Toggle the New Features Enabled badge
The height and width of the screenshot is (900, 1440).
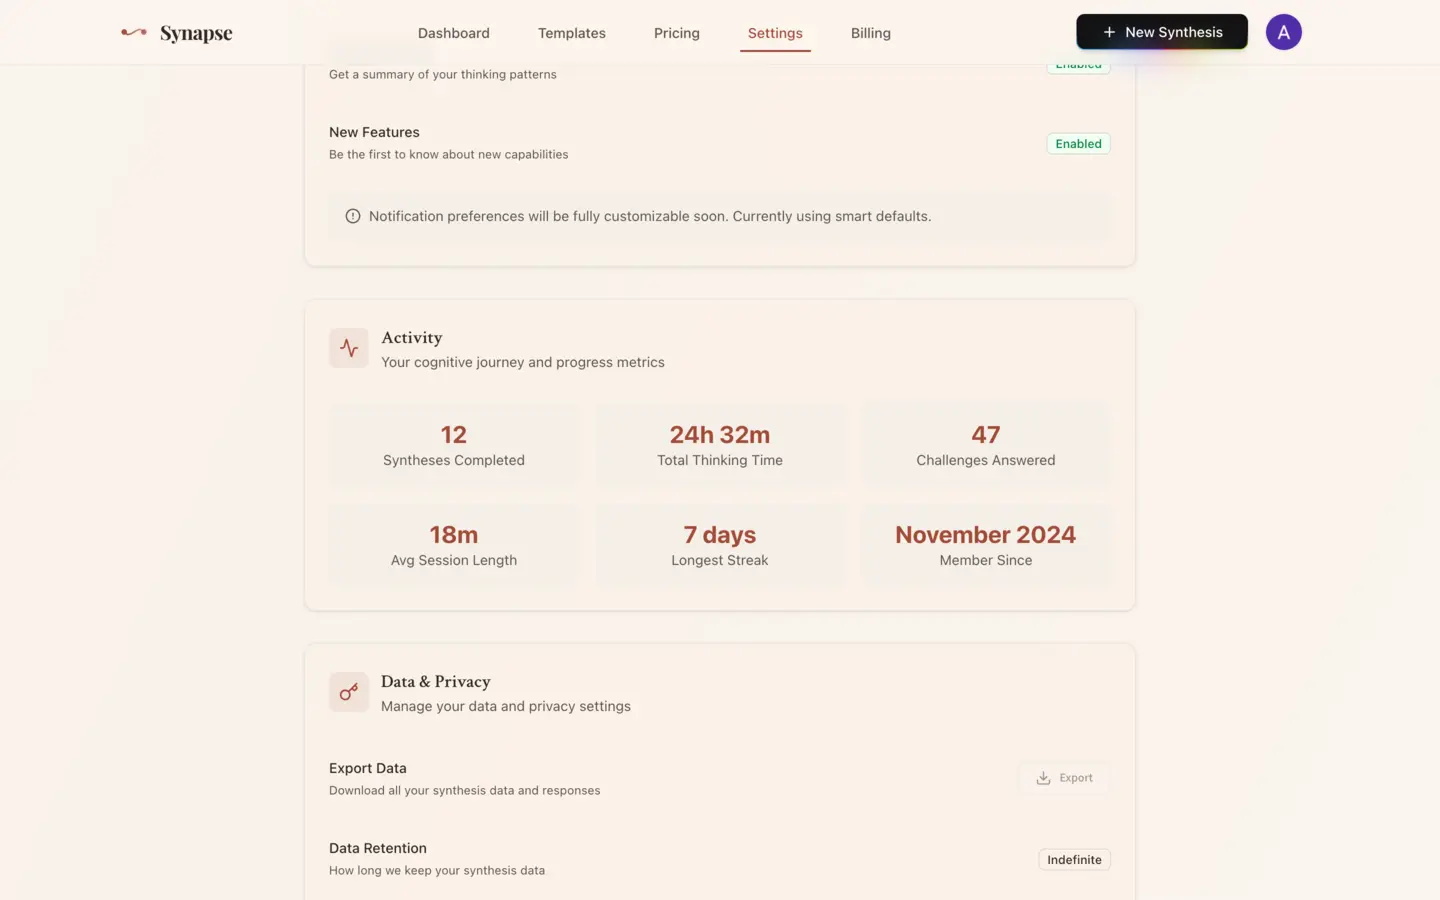tap(1078, 144)
